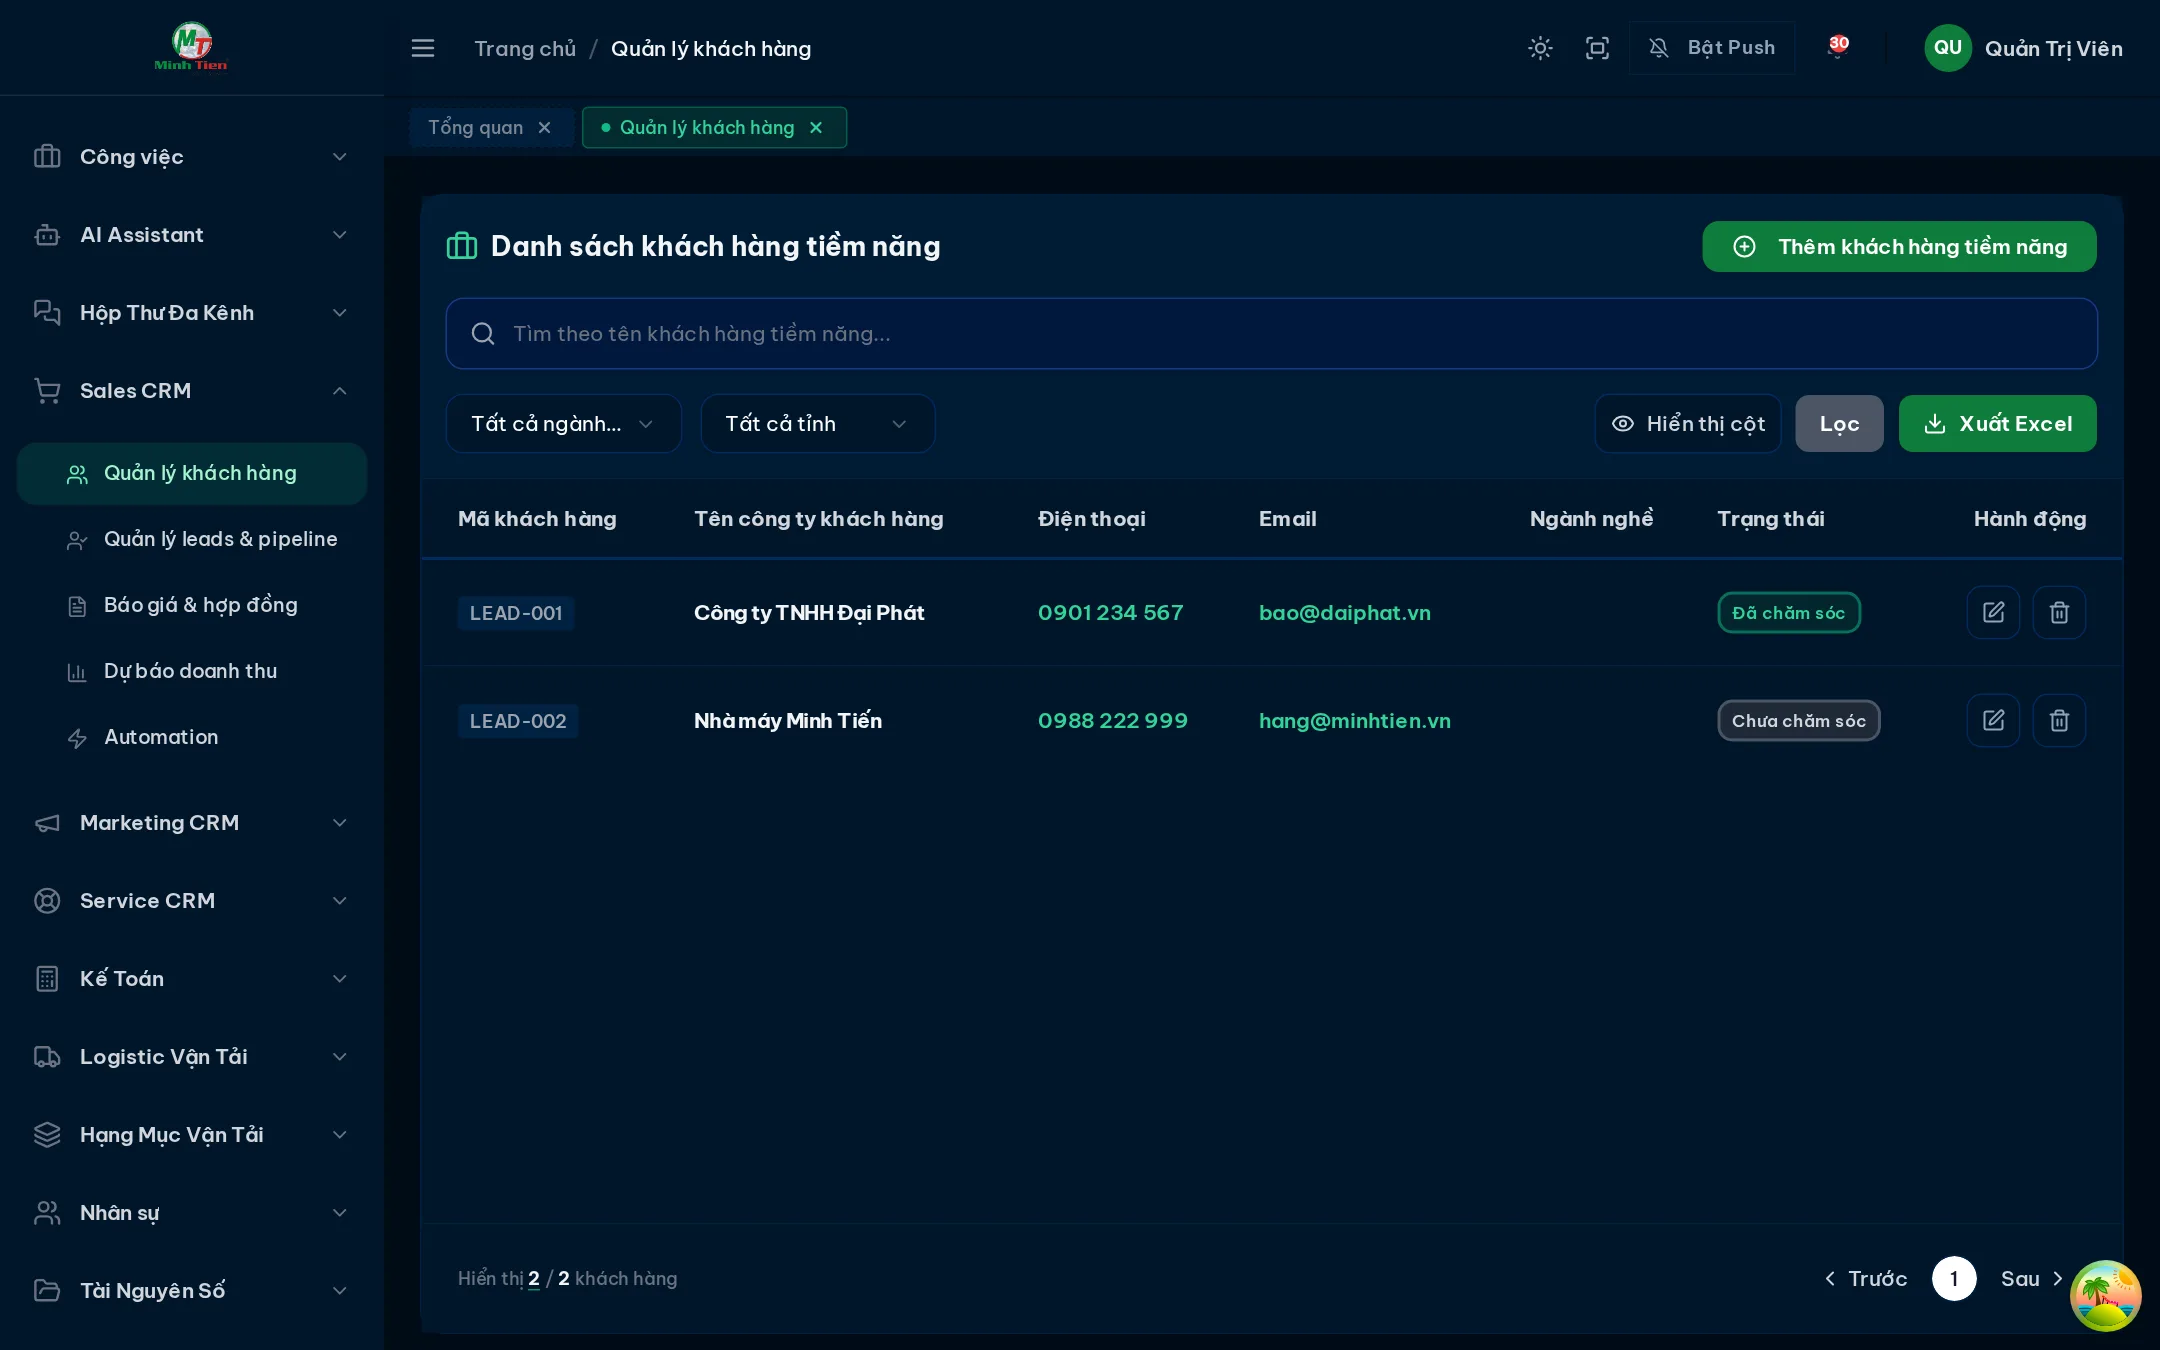Screen dimensions: 2160x1350
Task: Click the tropical island floating icon
Action: click(x=2105, y=1296)
